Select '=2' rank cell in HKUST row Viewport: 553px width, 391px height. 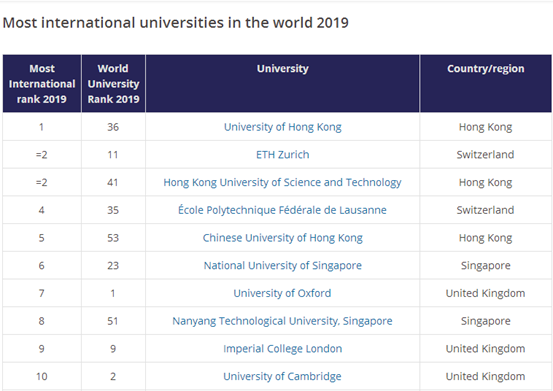(x=42, y=182)
